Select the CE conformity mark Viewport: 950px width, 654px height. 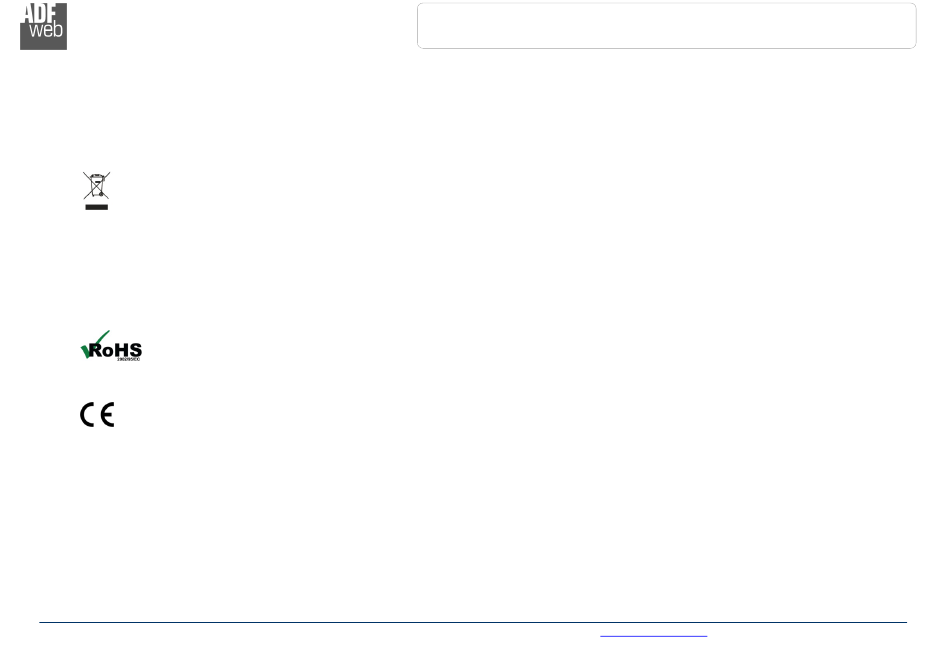click(97, 415)
